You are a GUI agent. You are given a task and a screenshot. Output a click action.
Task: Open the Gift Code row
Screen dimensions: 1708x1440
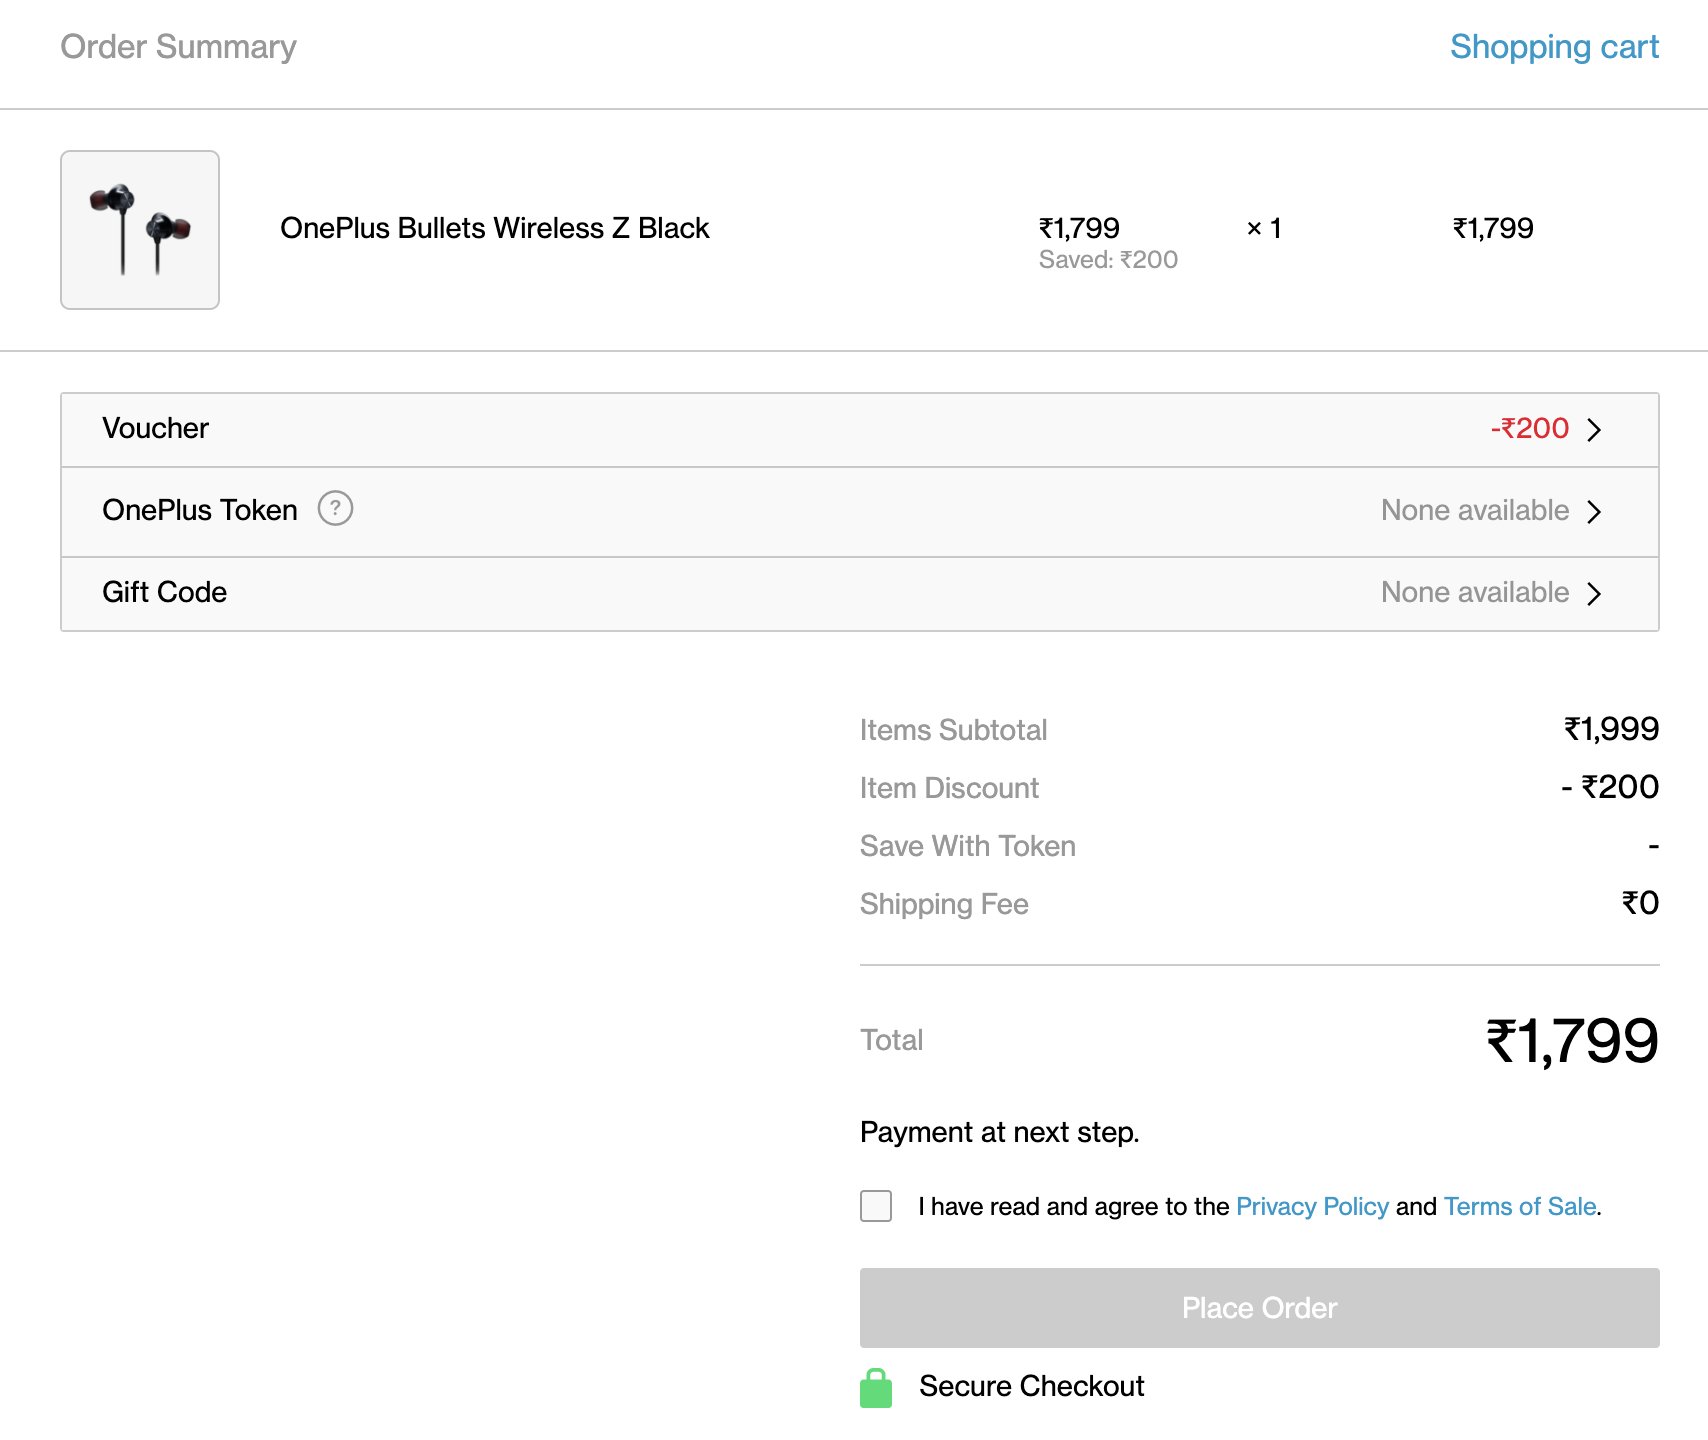point(860,593)
